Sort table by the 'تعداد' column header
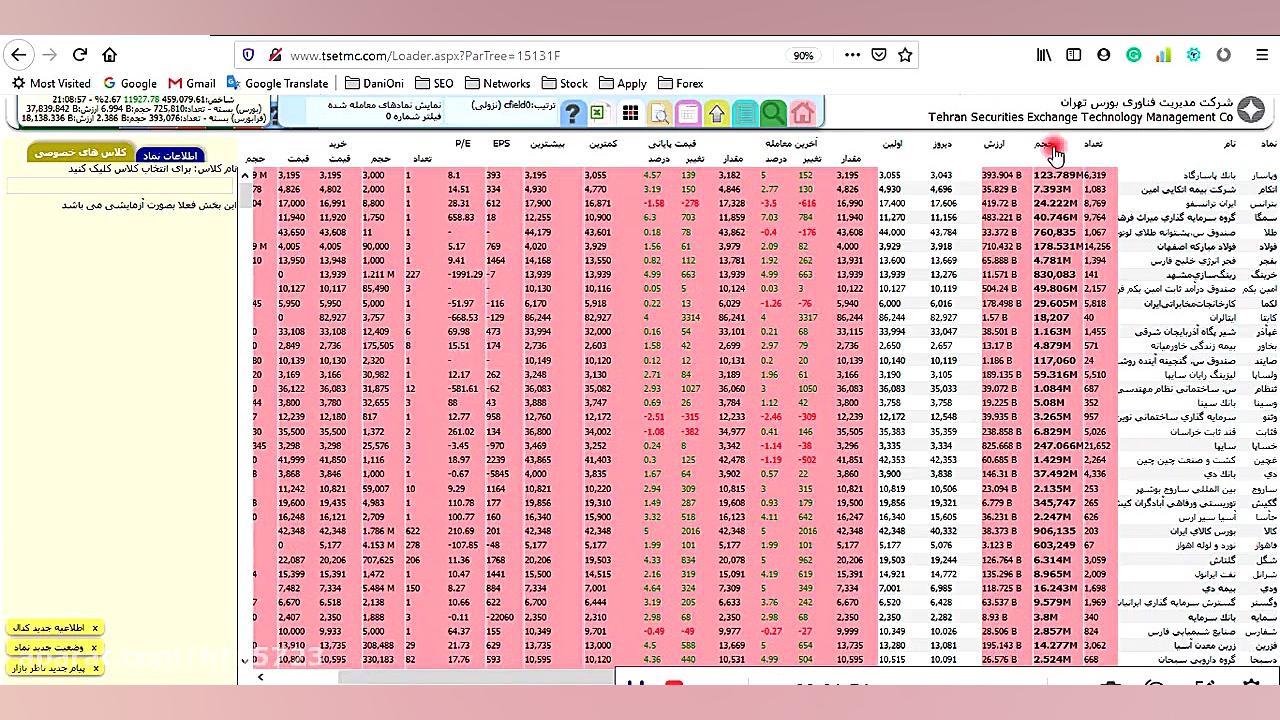The image size is (1280, 720). tap(1093, 144)
